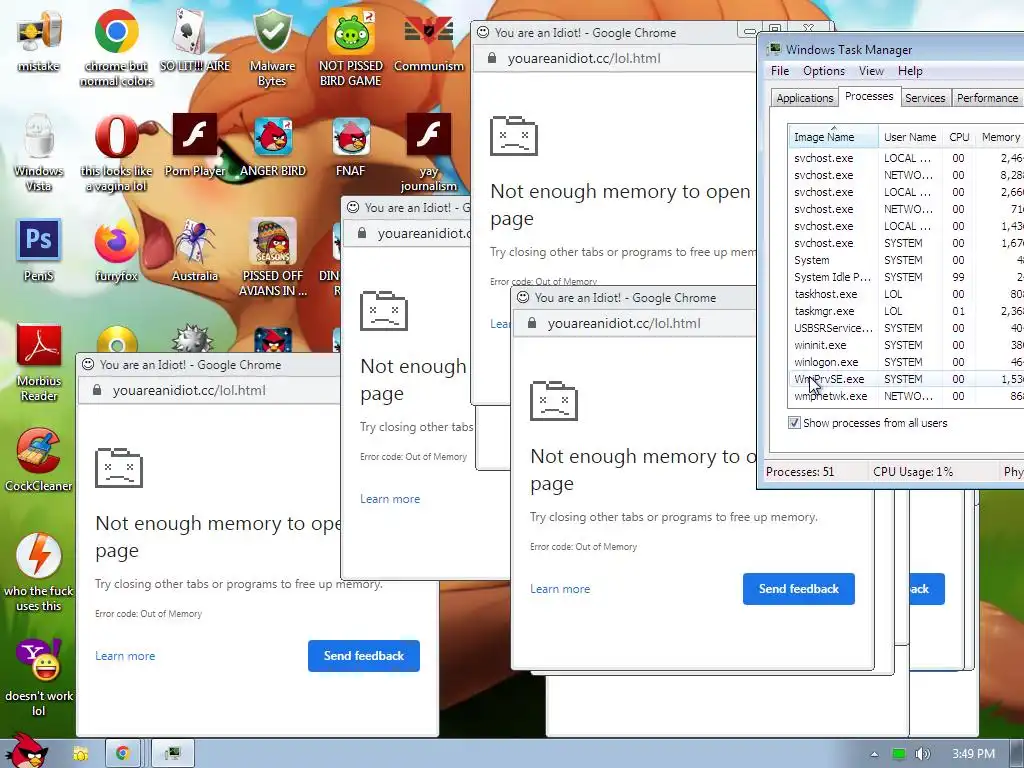Open the furryfox Firefox icon
Image resolution: width=1024 pixels, height=768 pixels.
point(116,250)
